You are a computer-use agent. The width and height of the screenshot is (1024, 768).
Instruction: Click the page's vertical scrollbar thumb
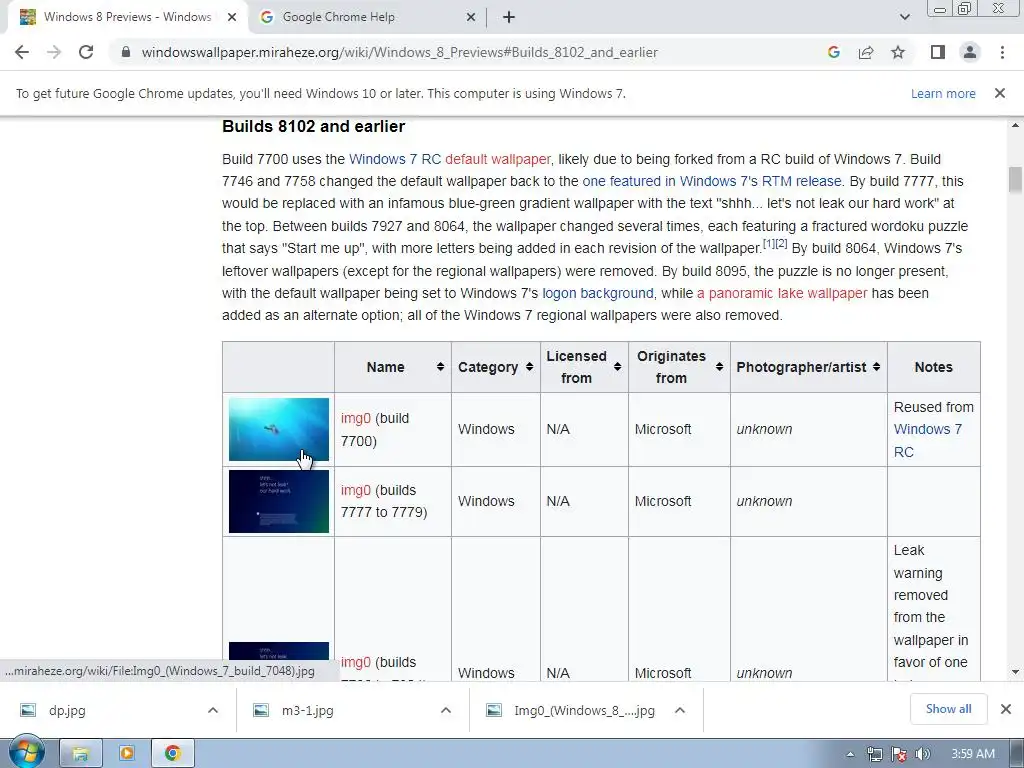(x=1014, y=180)
